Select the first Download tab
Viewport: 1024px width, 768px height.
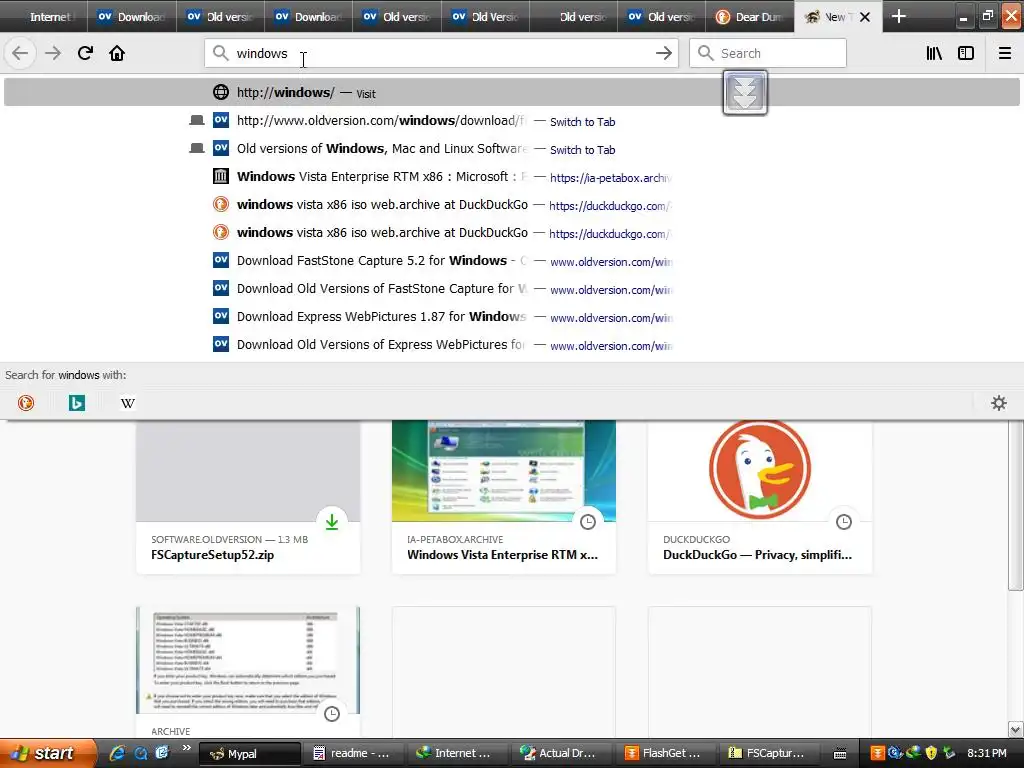(133, 17)
